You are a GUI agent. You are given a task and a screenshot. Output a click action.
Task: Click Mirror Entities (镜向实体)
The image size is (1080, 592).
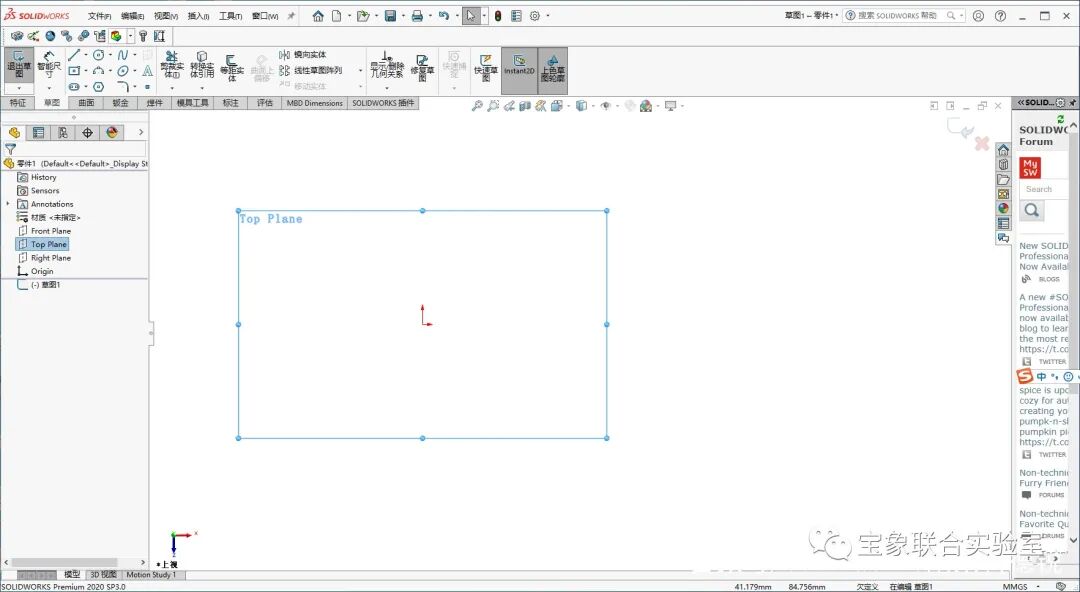(303, 54)
